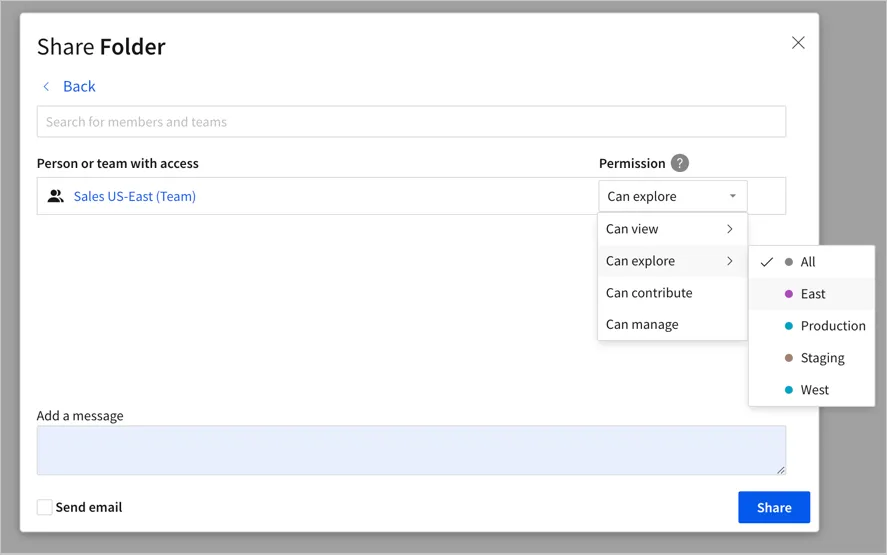Select All in the submenu
Screen dimensions: 887x555
(x=812, y=262)
